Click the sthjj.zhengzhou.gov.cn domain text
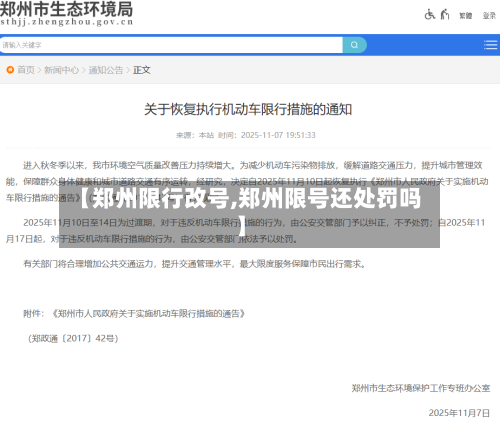The width and height of the screenshot is (500, 429). pyautogui.click(x=67, y=22)
